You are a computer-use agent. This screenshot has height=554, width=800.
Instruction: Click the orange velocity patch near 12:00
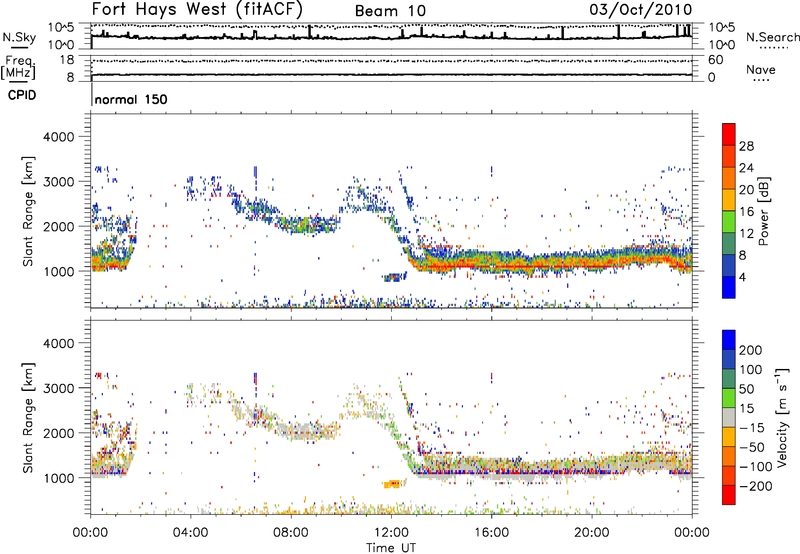click(392, 484)
